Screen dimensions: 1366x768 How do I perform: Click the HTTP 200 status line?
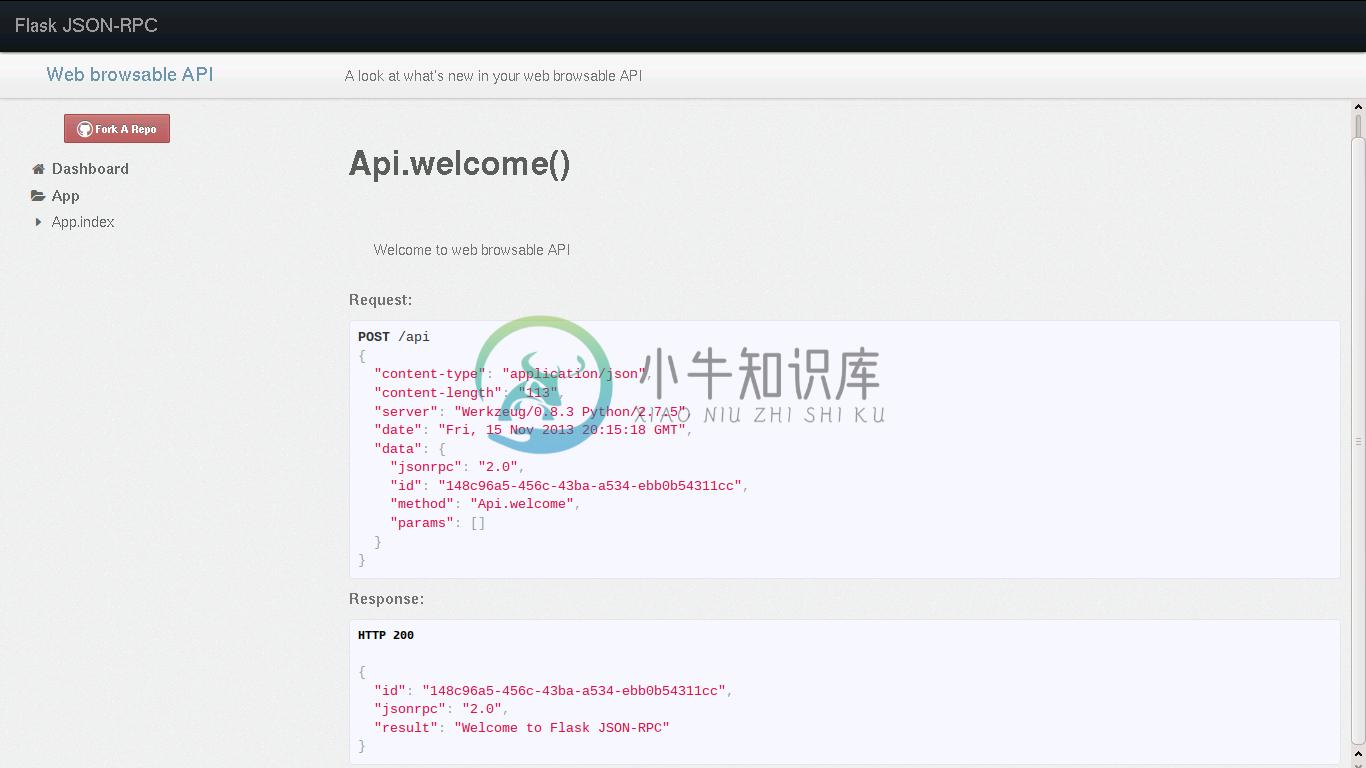pyautogui.click(x=386, y=635)
